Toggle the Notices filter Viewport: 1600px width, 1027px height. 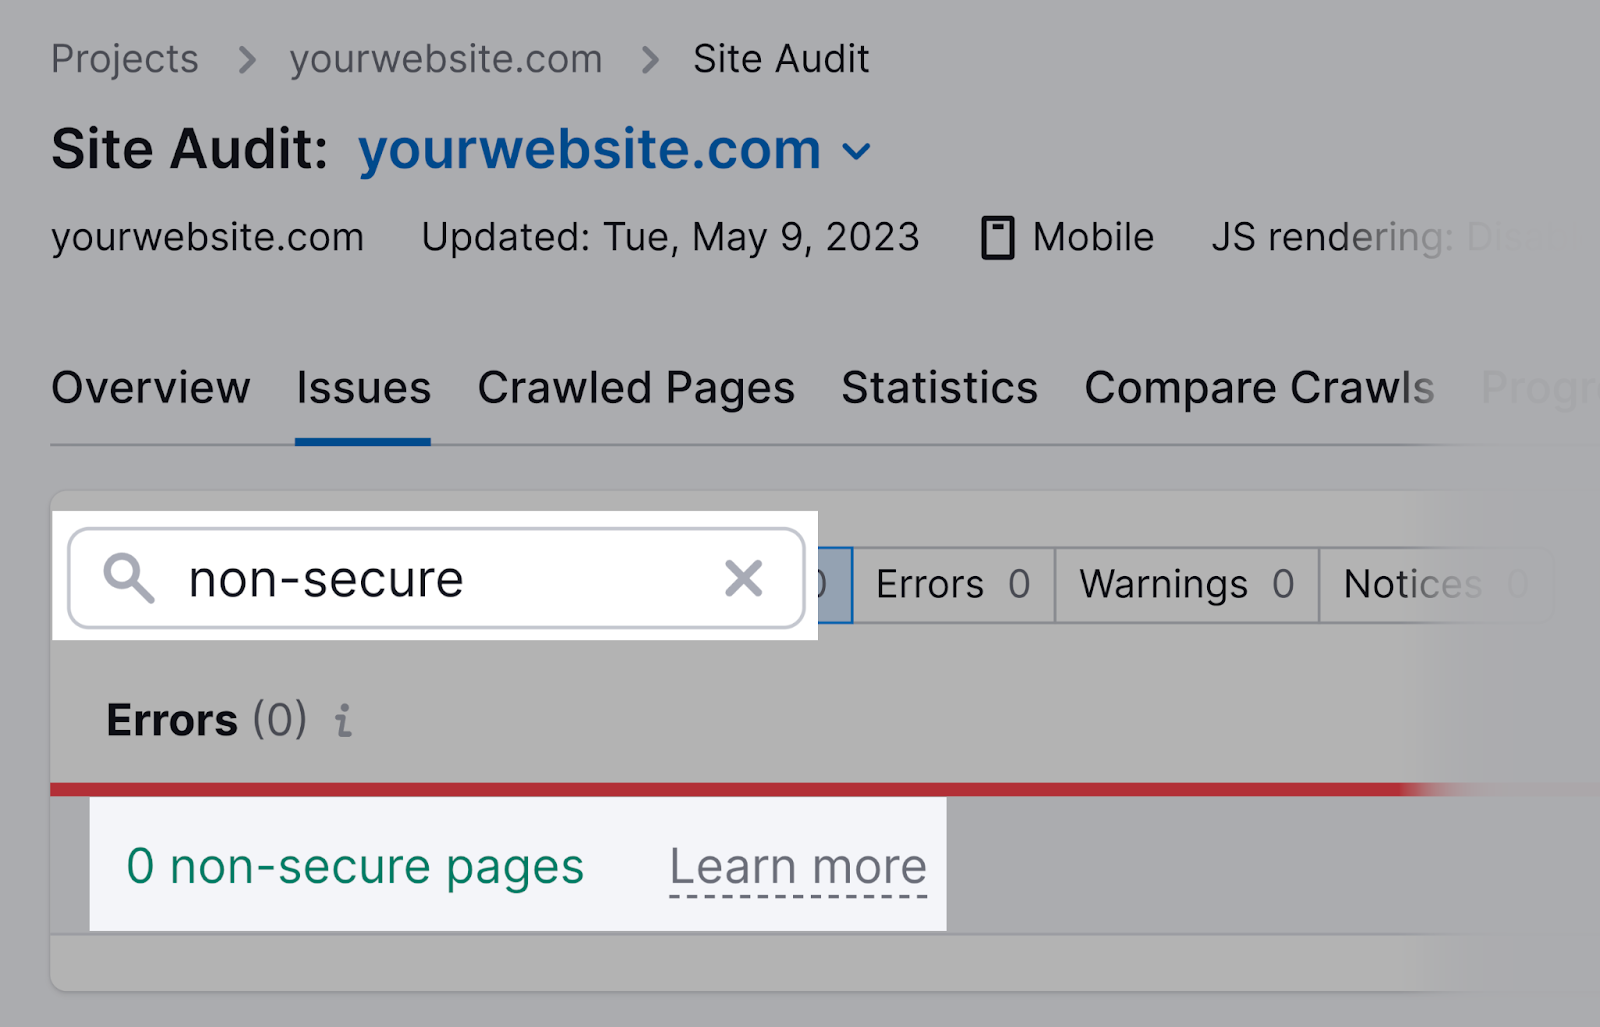pyautogui.click(x=1435, y=584)
